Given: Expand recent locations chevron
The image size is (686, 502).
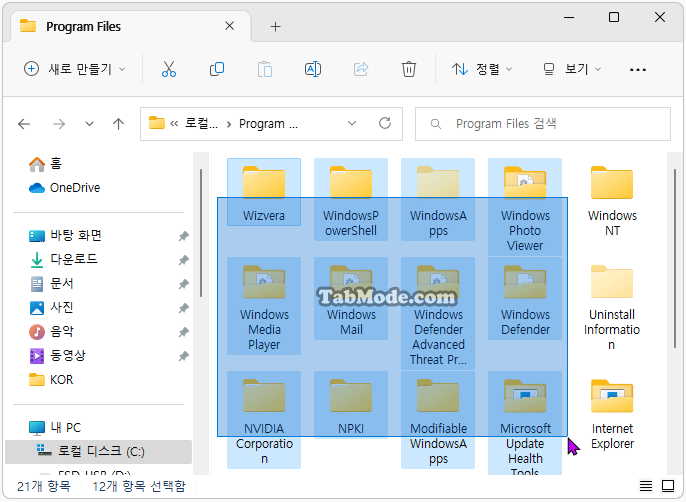Looking at the screenshot, I should coord(89,124).
